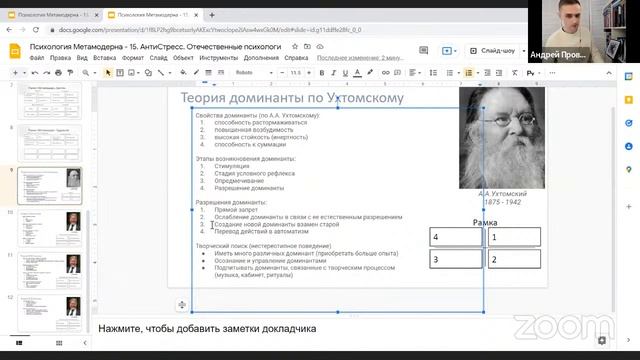Click the clear formatting icon
The image size is (640, 360).
(x=514, y=73)
